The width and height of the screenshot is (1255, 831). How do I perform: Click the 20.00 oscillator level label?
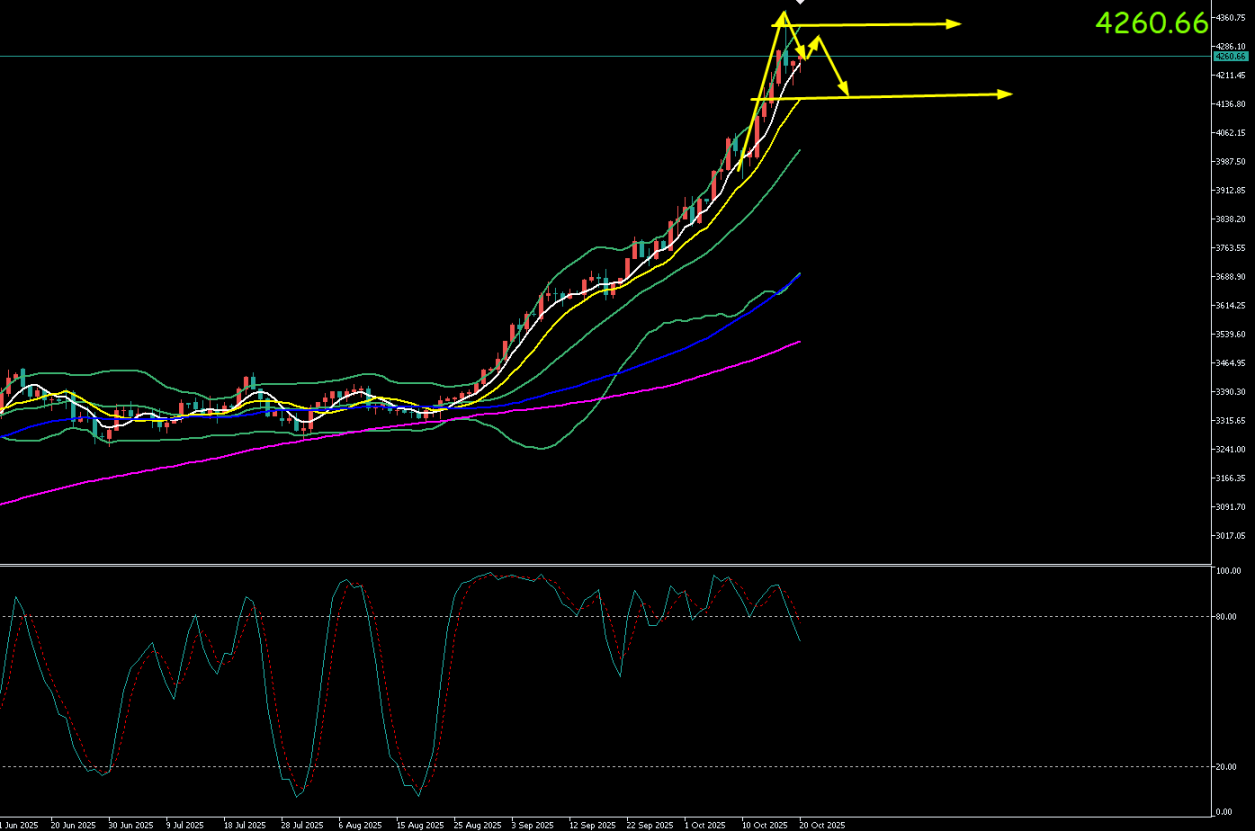point(1227,767)
